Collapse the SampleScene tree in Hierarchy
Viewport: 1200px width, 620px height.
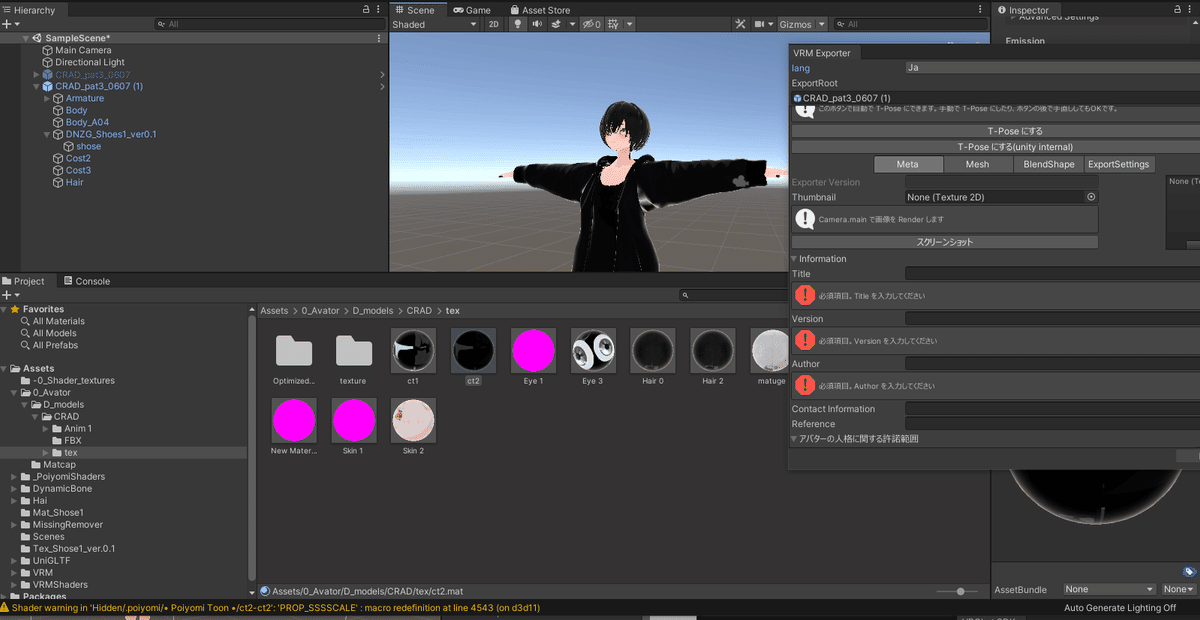[x=25, y=38]
